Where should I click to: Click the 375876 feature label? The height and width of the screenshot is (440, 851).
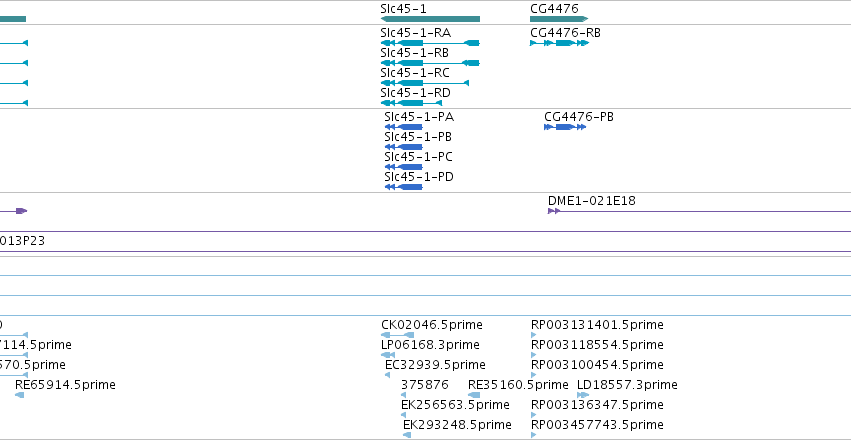click(425, 385)
